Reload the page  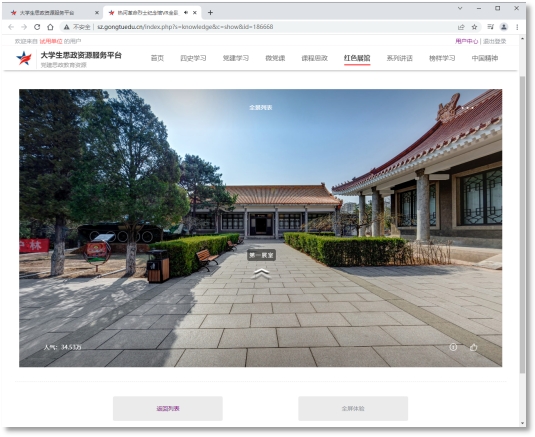[37, 27]
